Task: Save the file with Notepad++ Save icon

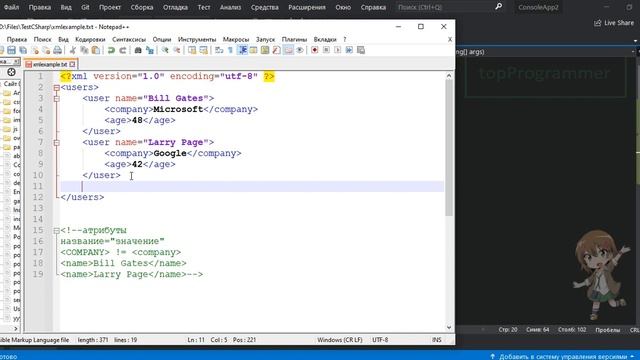Action: (11, 50)
